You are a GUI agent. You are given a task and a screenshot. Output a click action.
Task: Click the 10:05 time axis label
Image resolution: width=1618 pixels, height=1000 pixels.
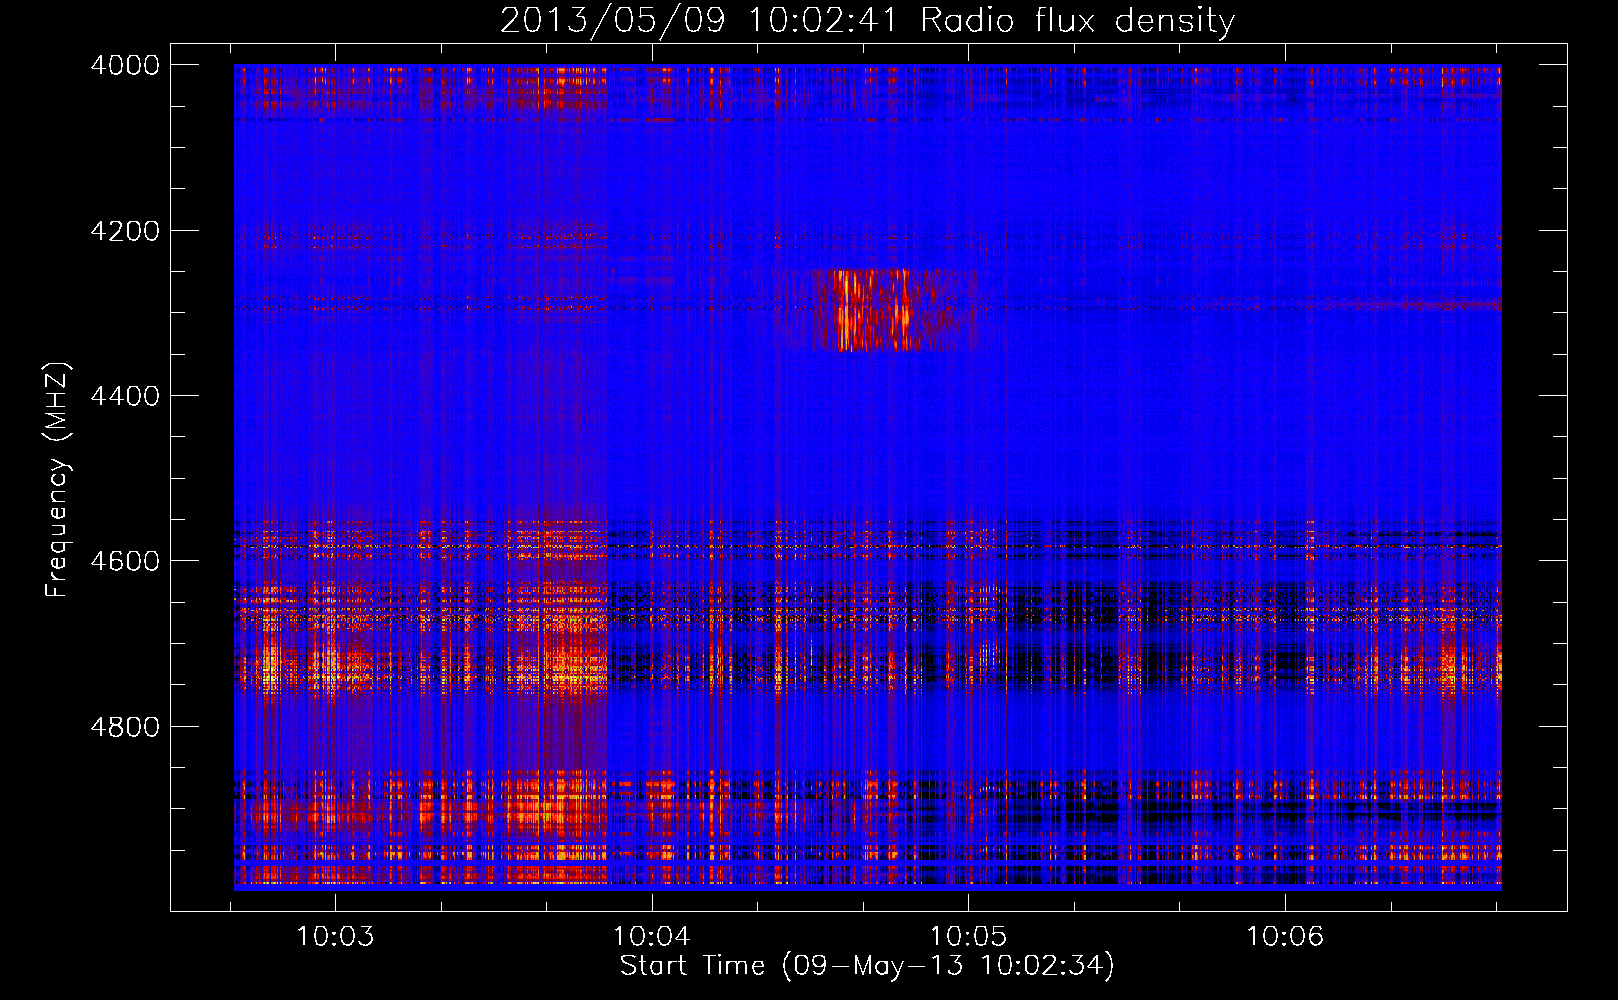[968, 937]
